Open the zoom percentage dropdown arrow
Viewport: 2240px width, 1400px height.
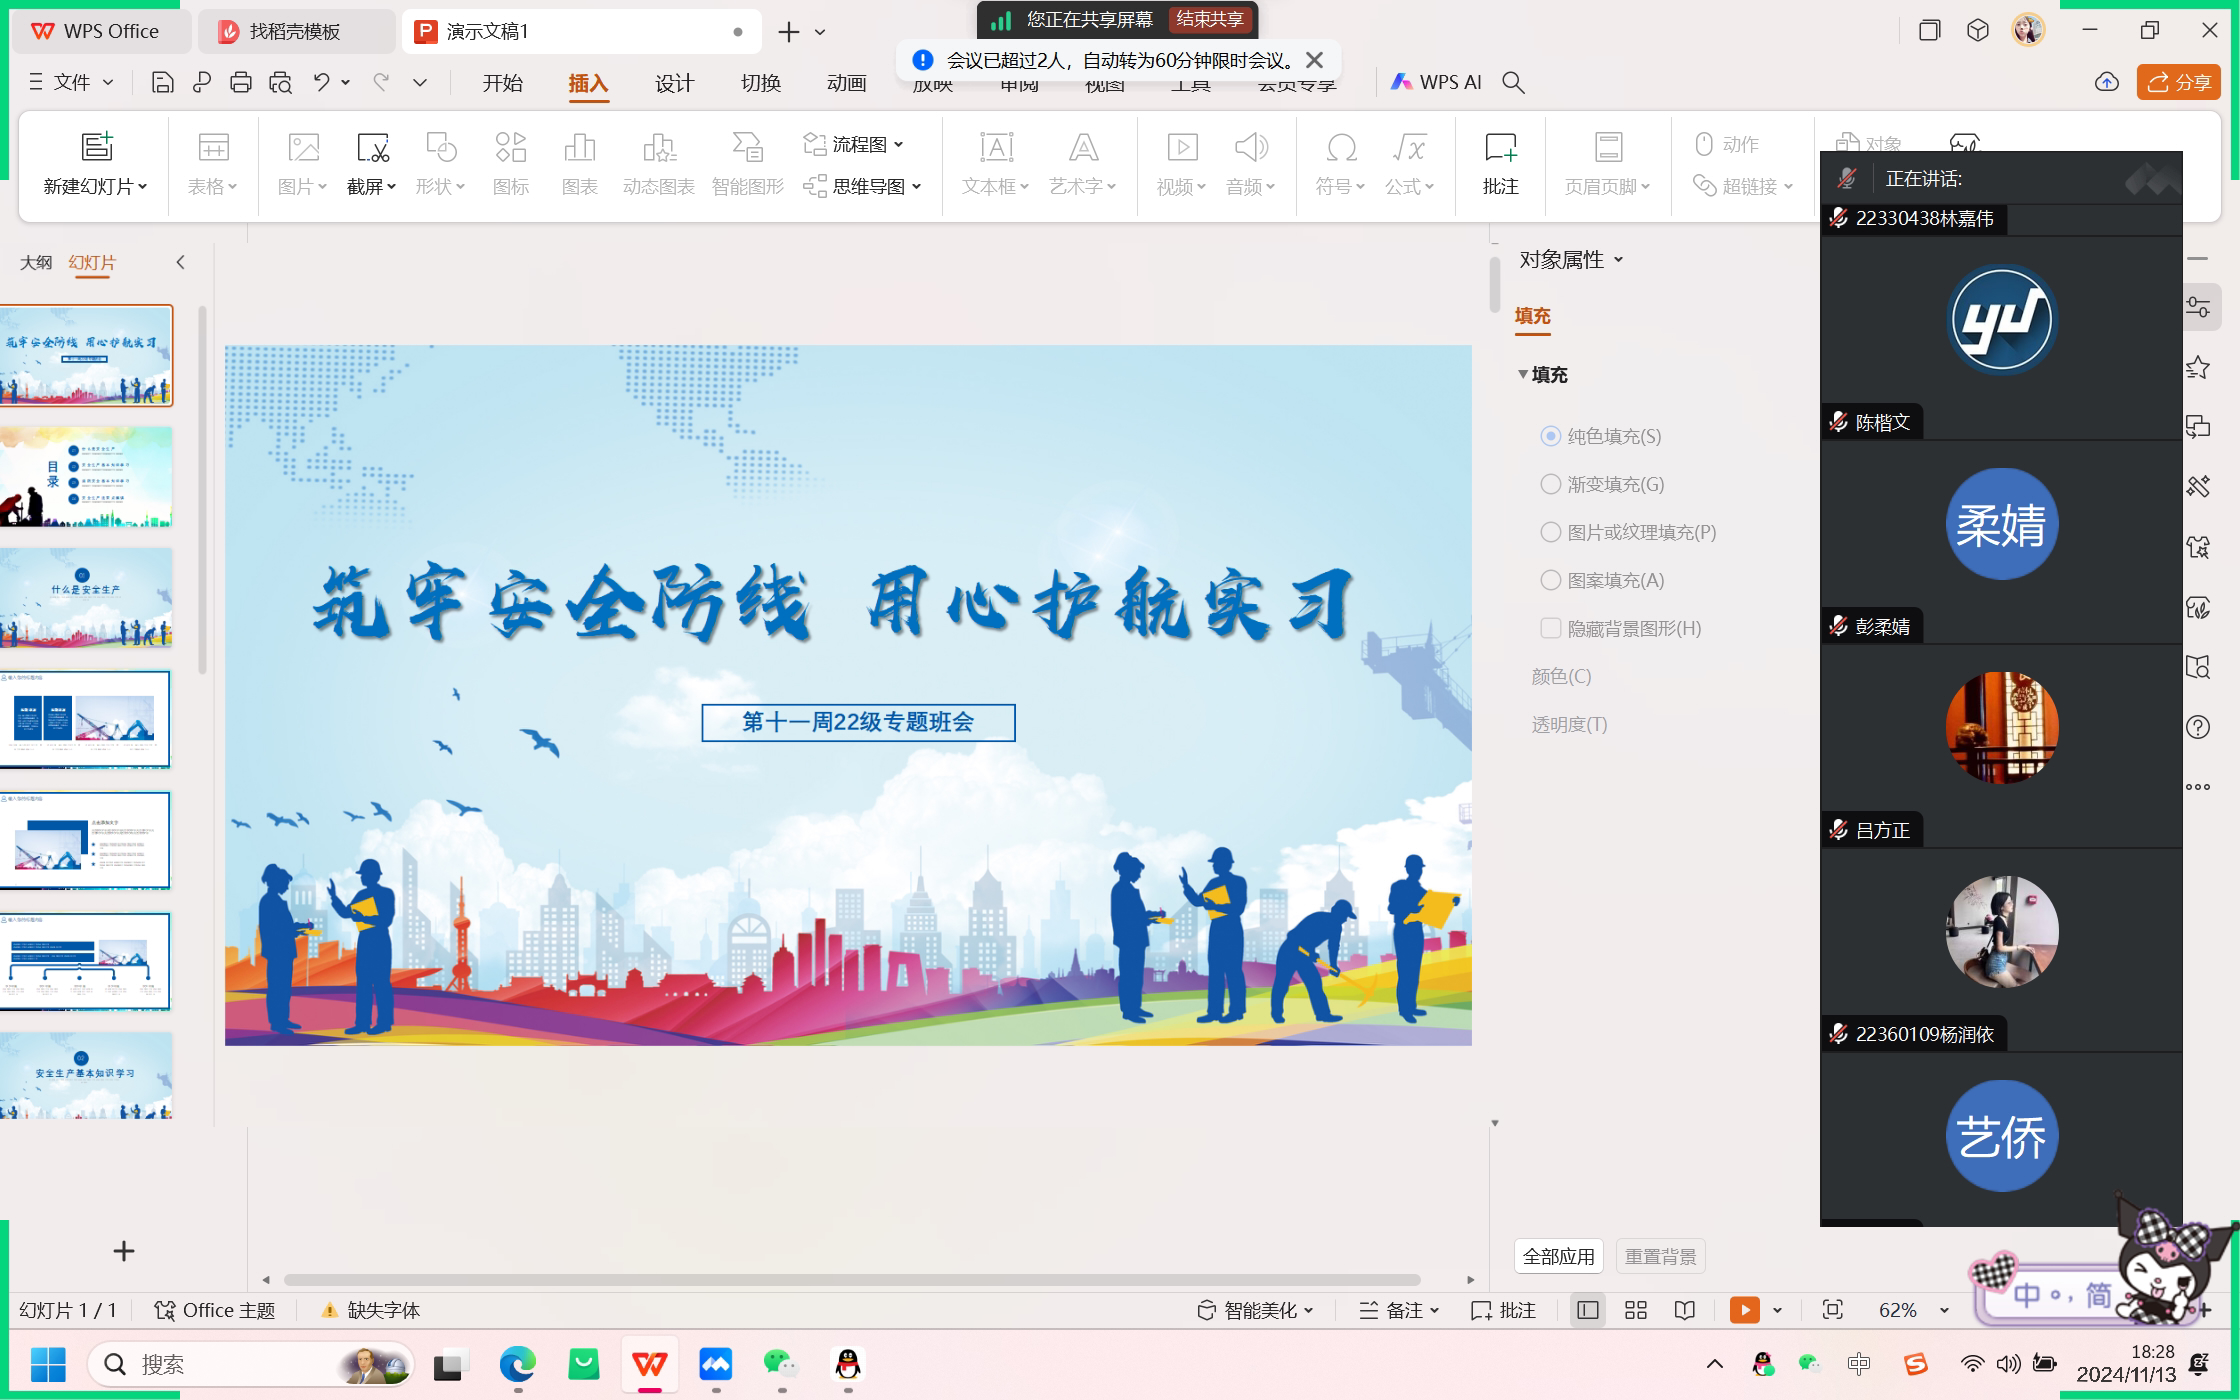pyautogui.click(x=1944, y=1310)
